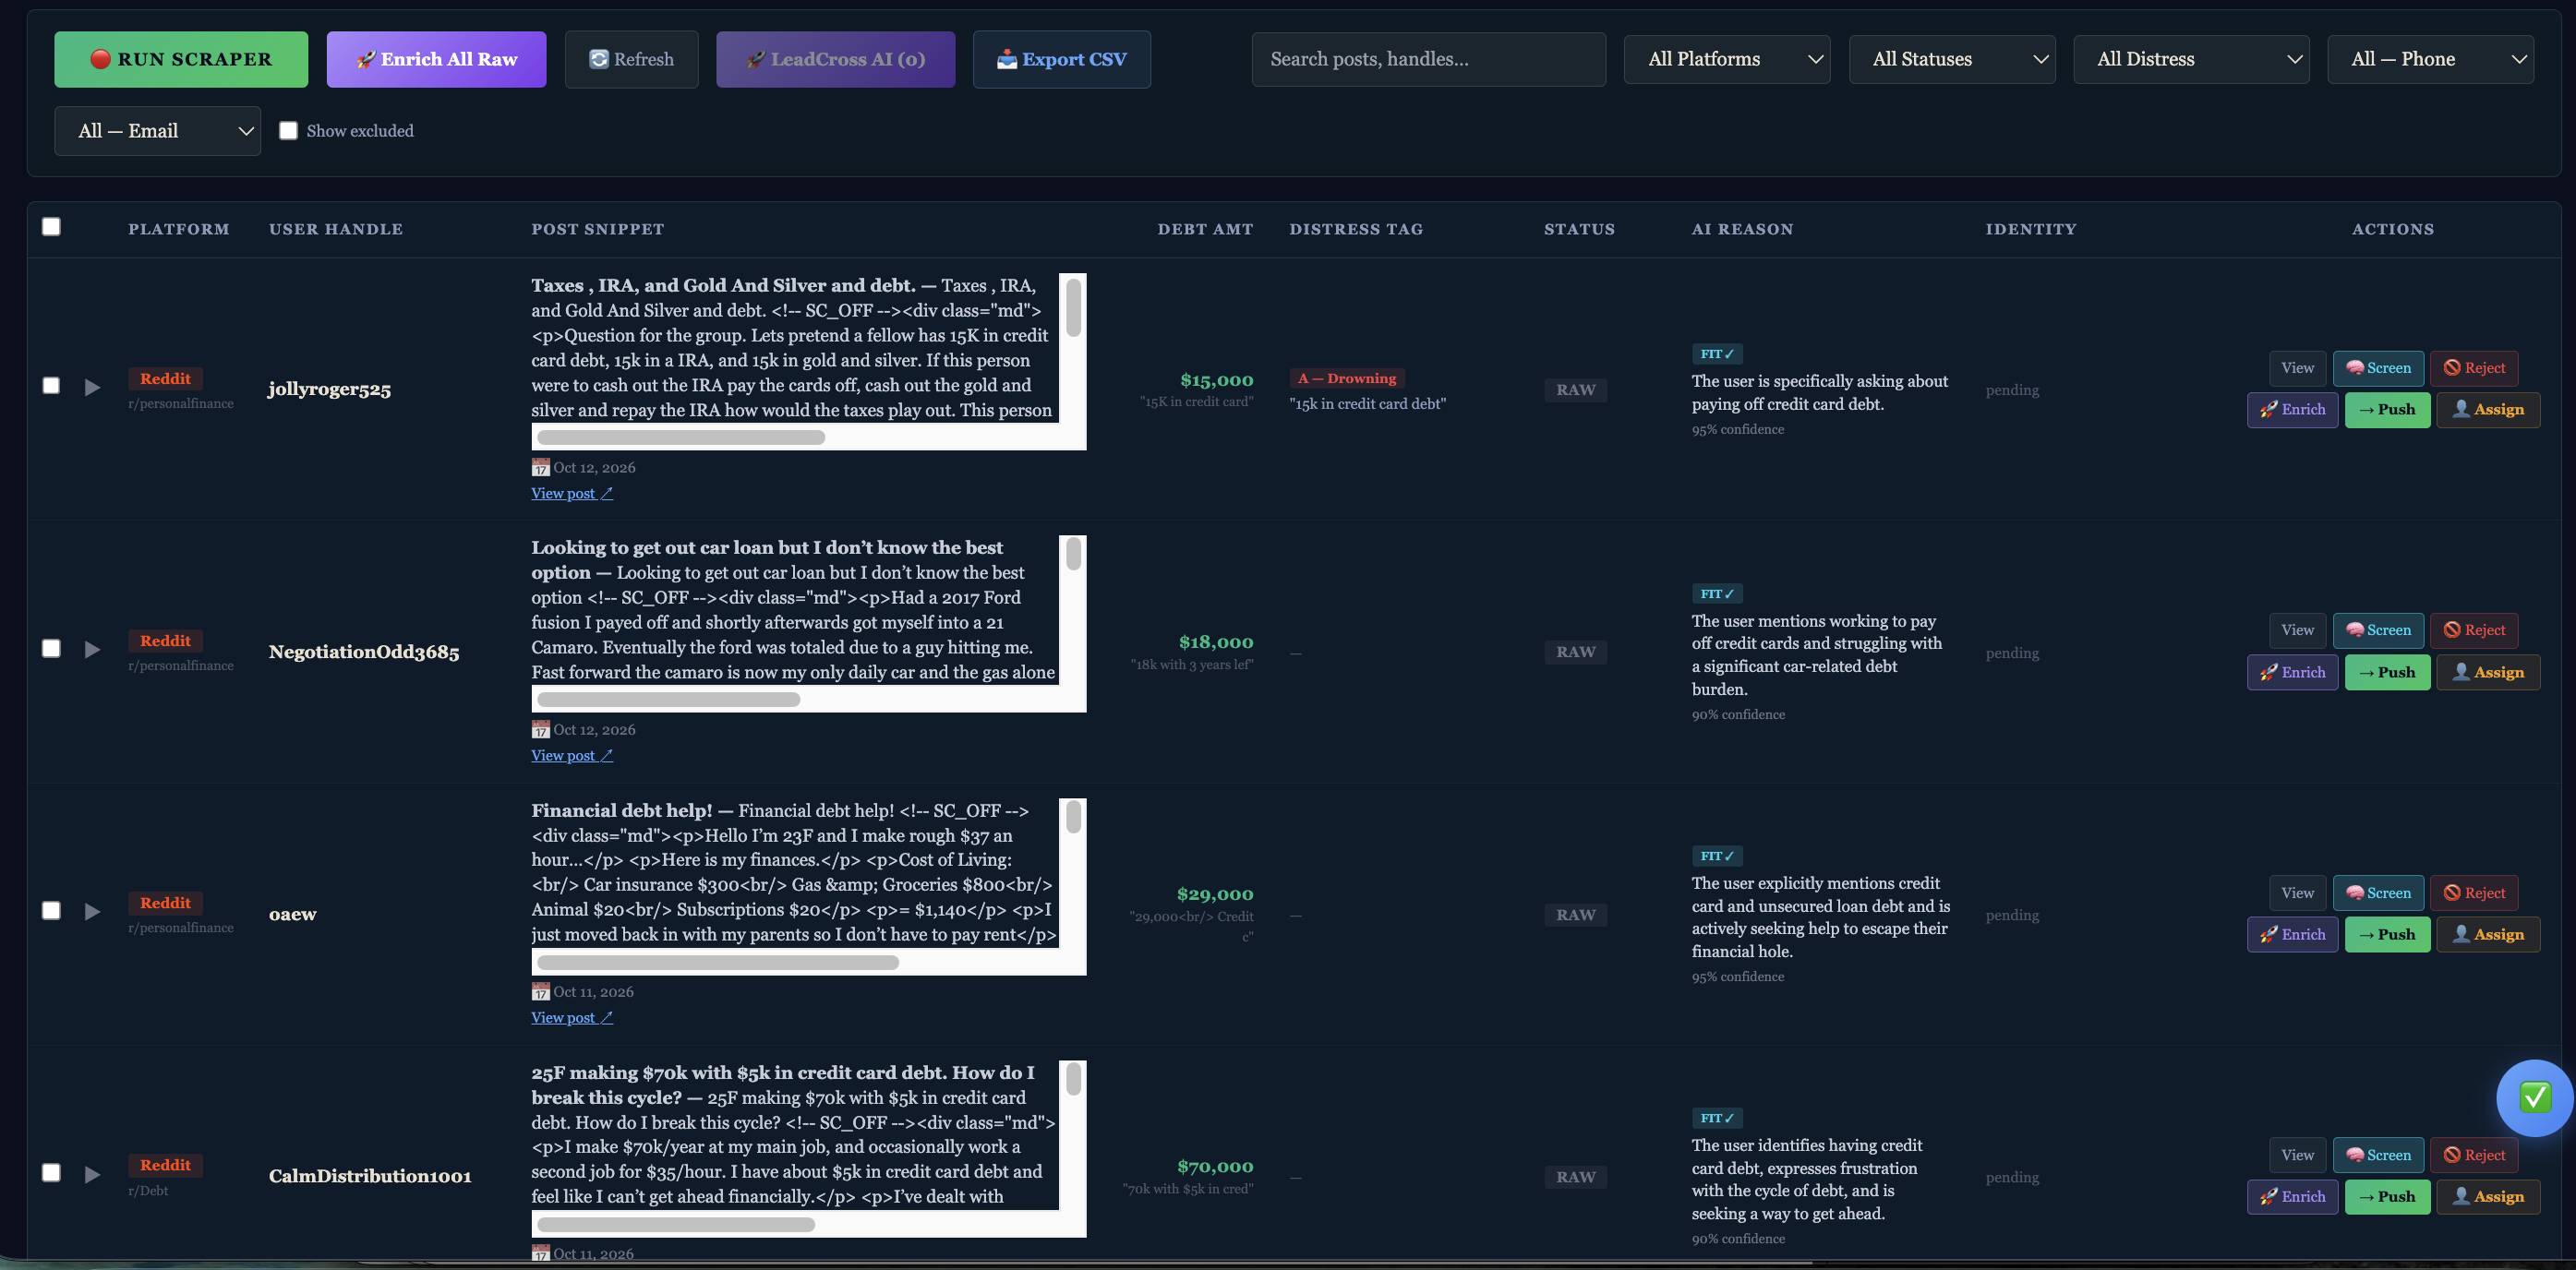Click the USER HANDLE column header
Viewport: 2576px width, 1270px height.
pyautogui.click(x=336, y=229)
